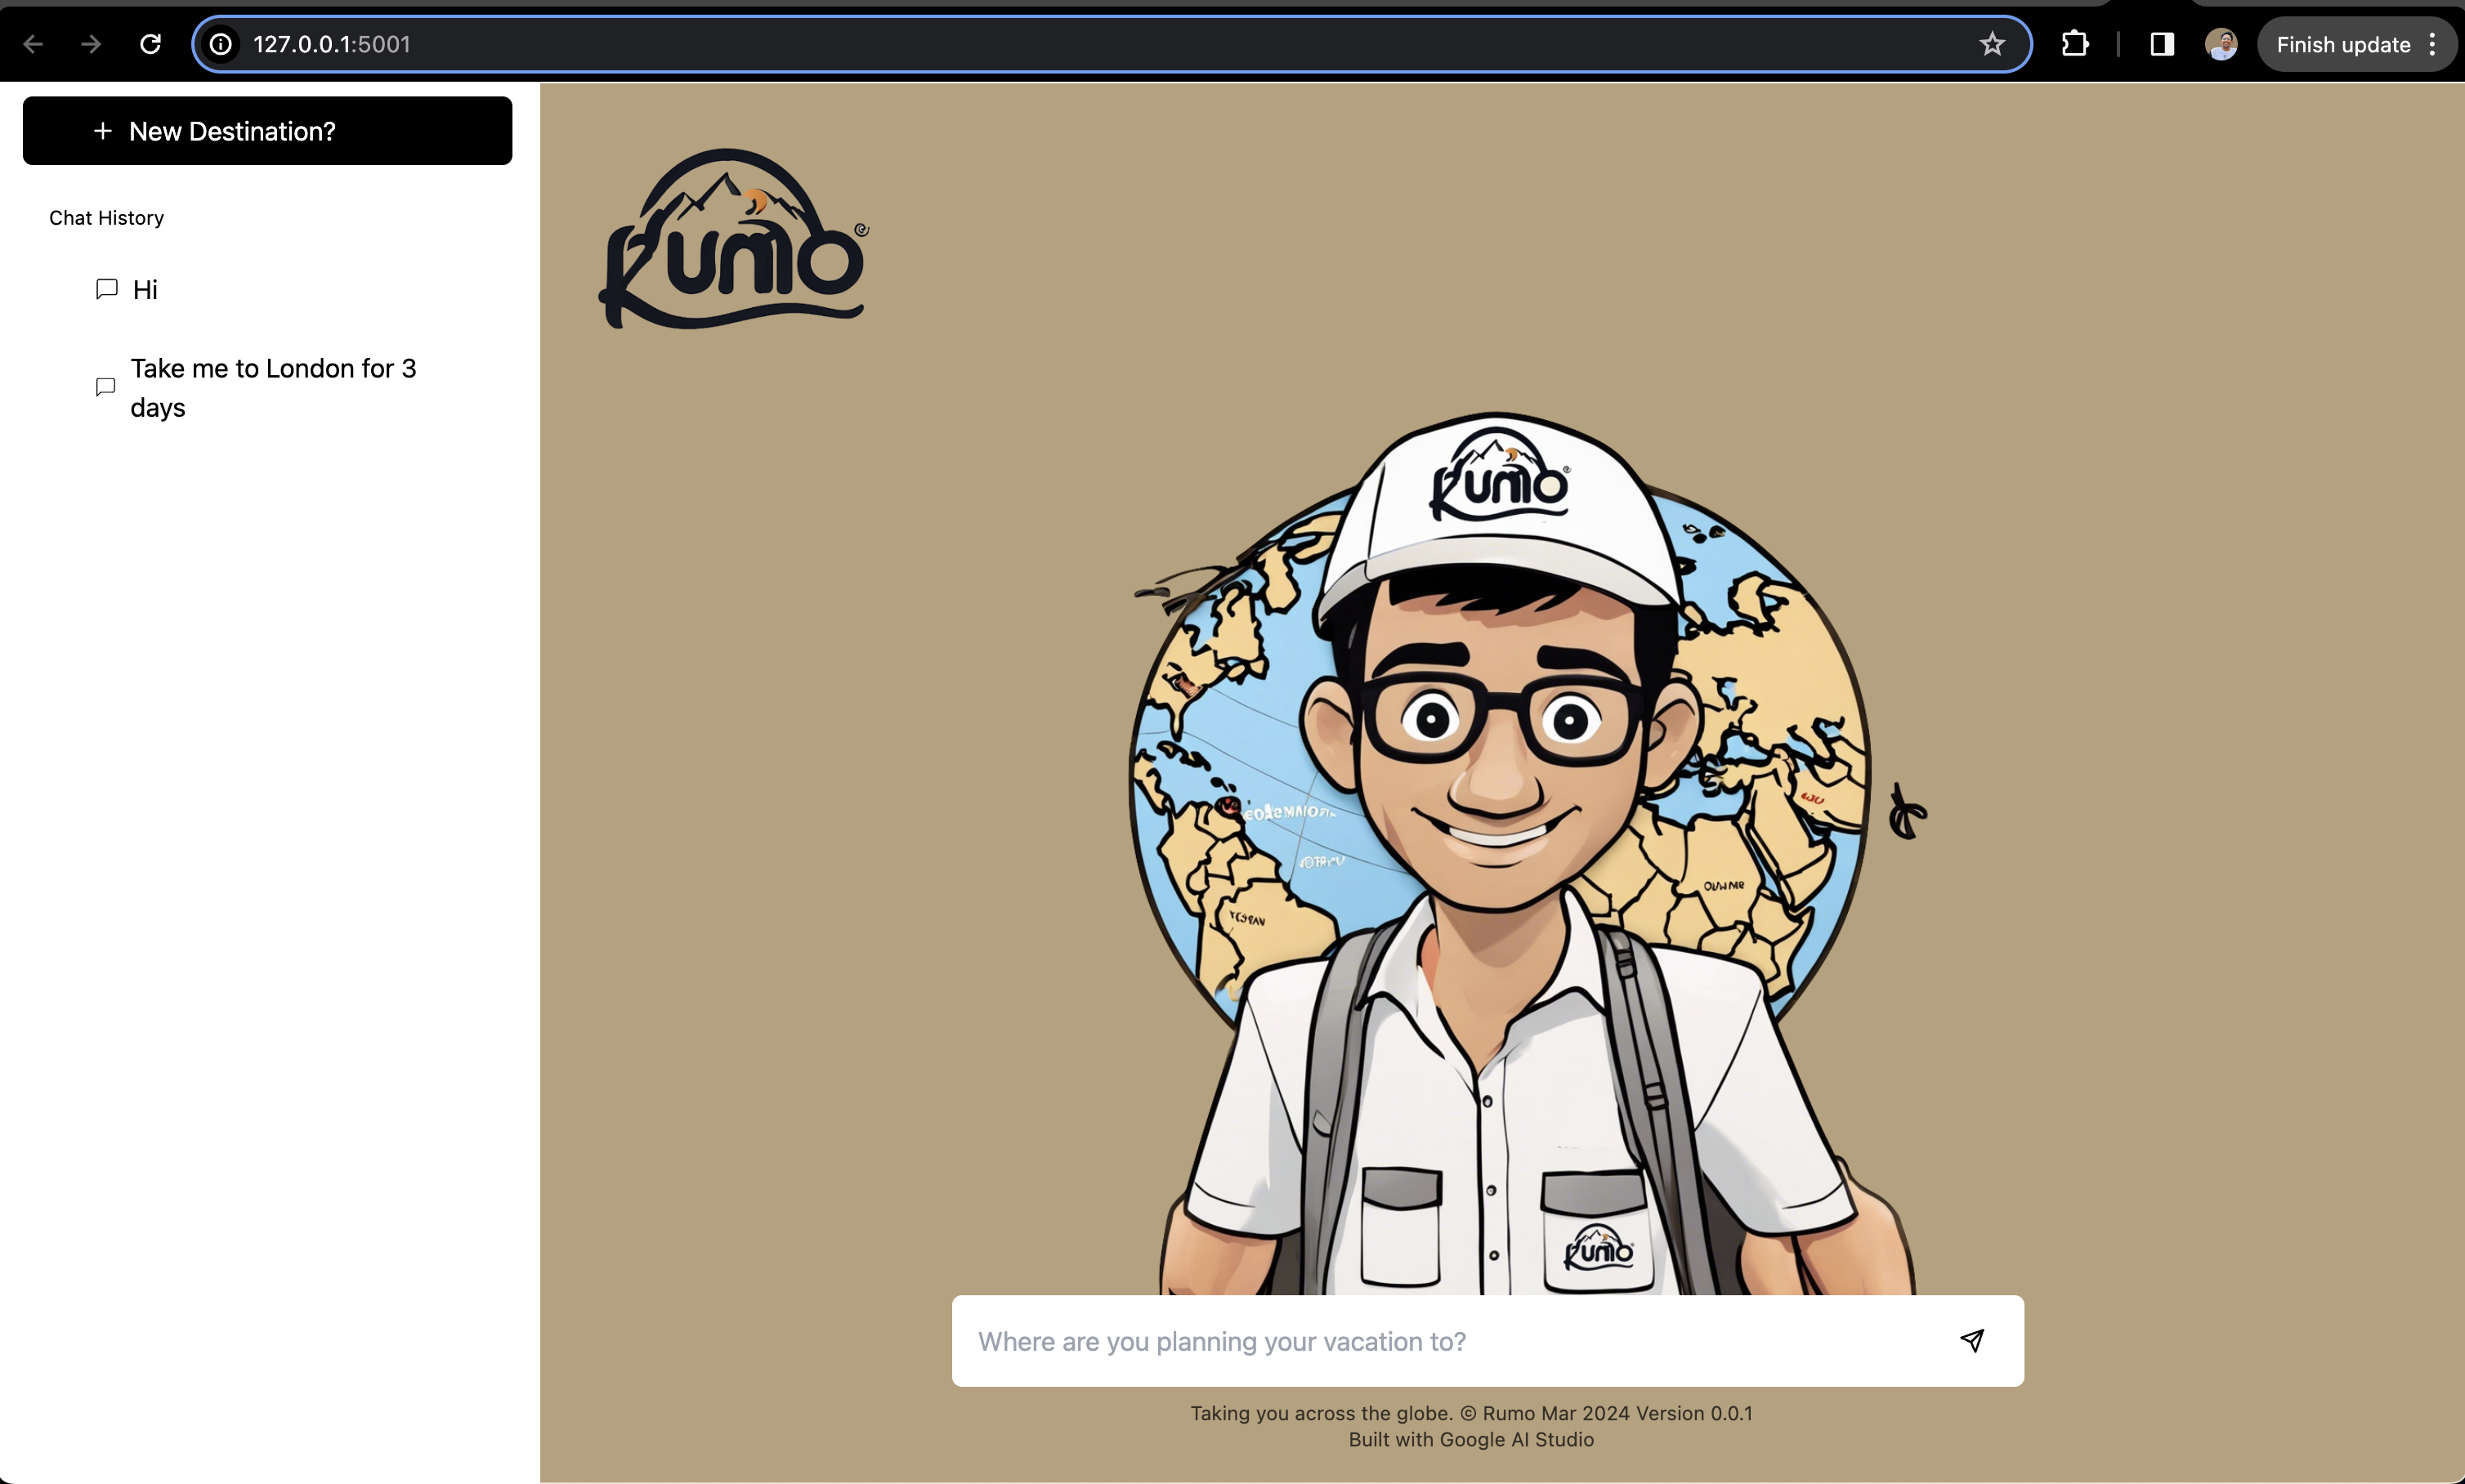Bookmark page with the star icon
The width and height of the screenshot is (2465, 1484).
(x=1992, y=44)
